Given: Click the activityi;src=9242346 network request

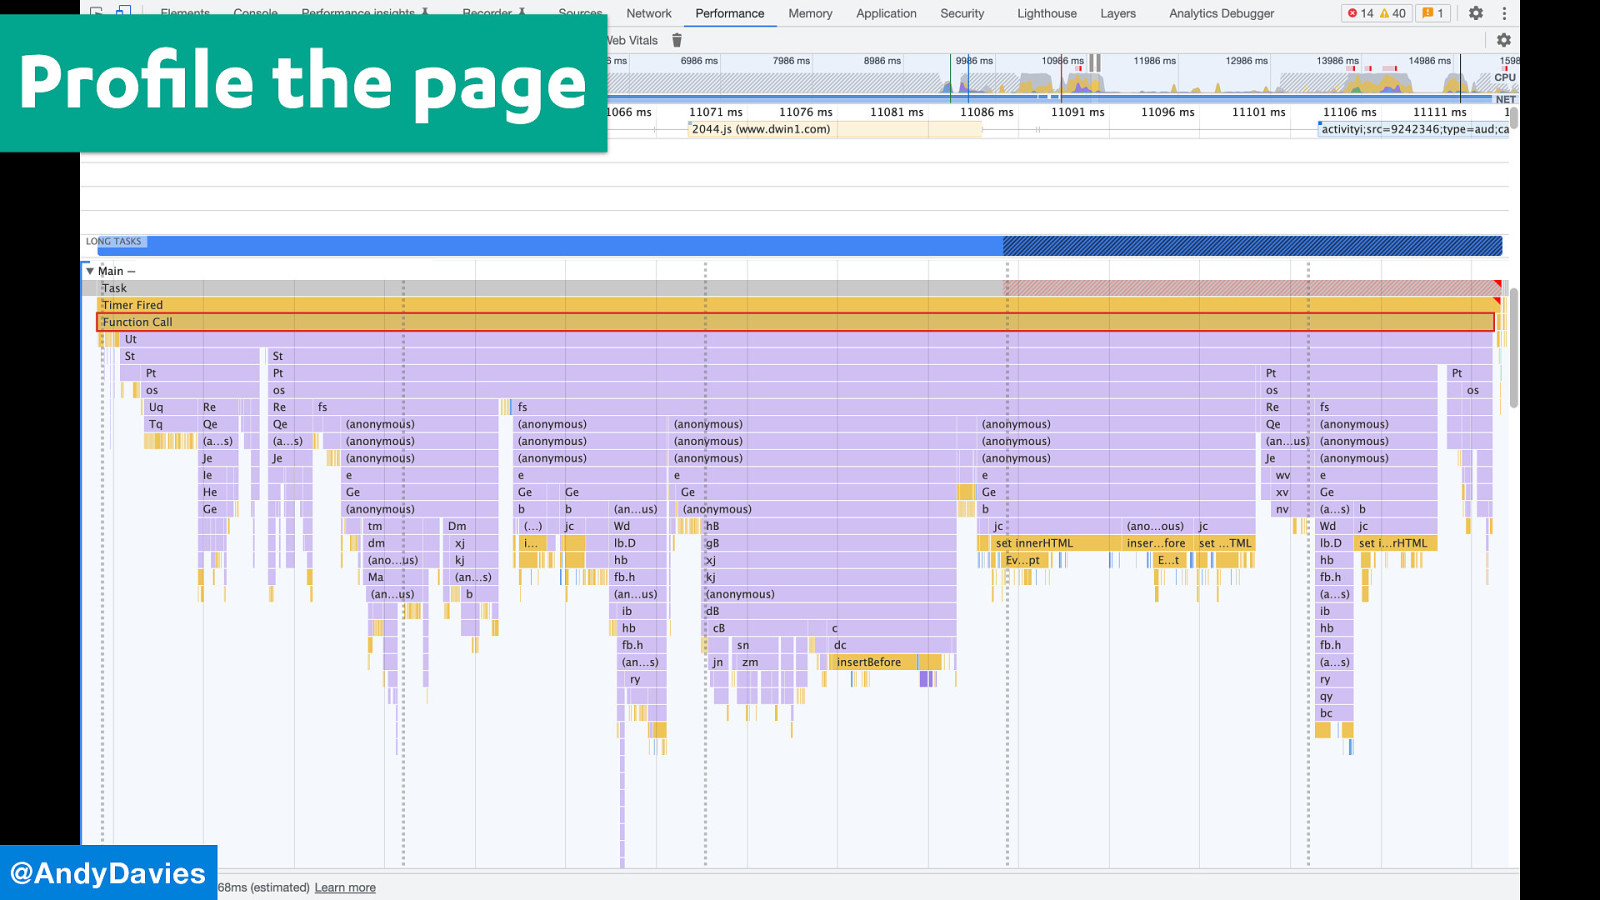Looking at the screenshot, I should (1414, 129).
